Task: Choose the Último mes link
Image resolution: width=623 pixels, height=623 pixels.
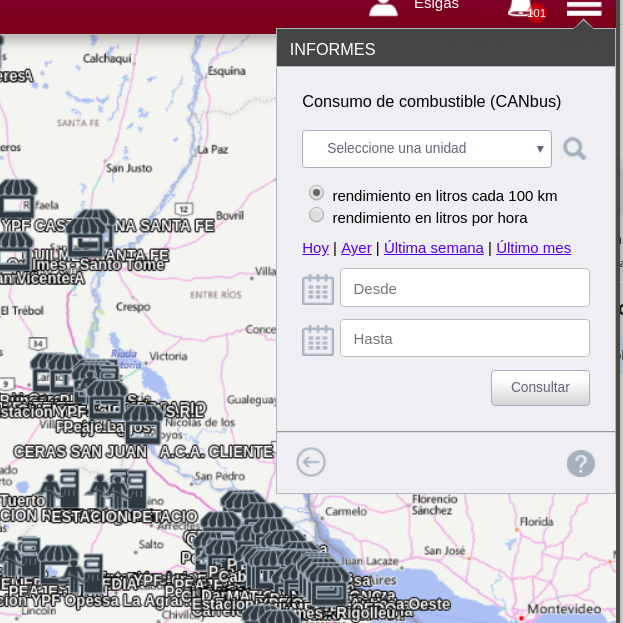Action: [533, 248]
